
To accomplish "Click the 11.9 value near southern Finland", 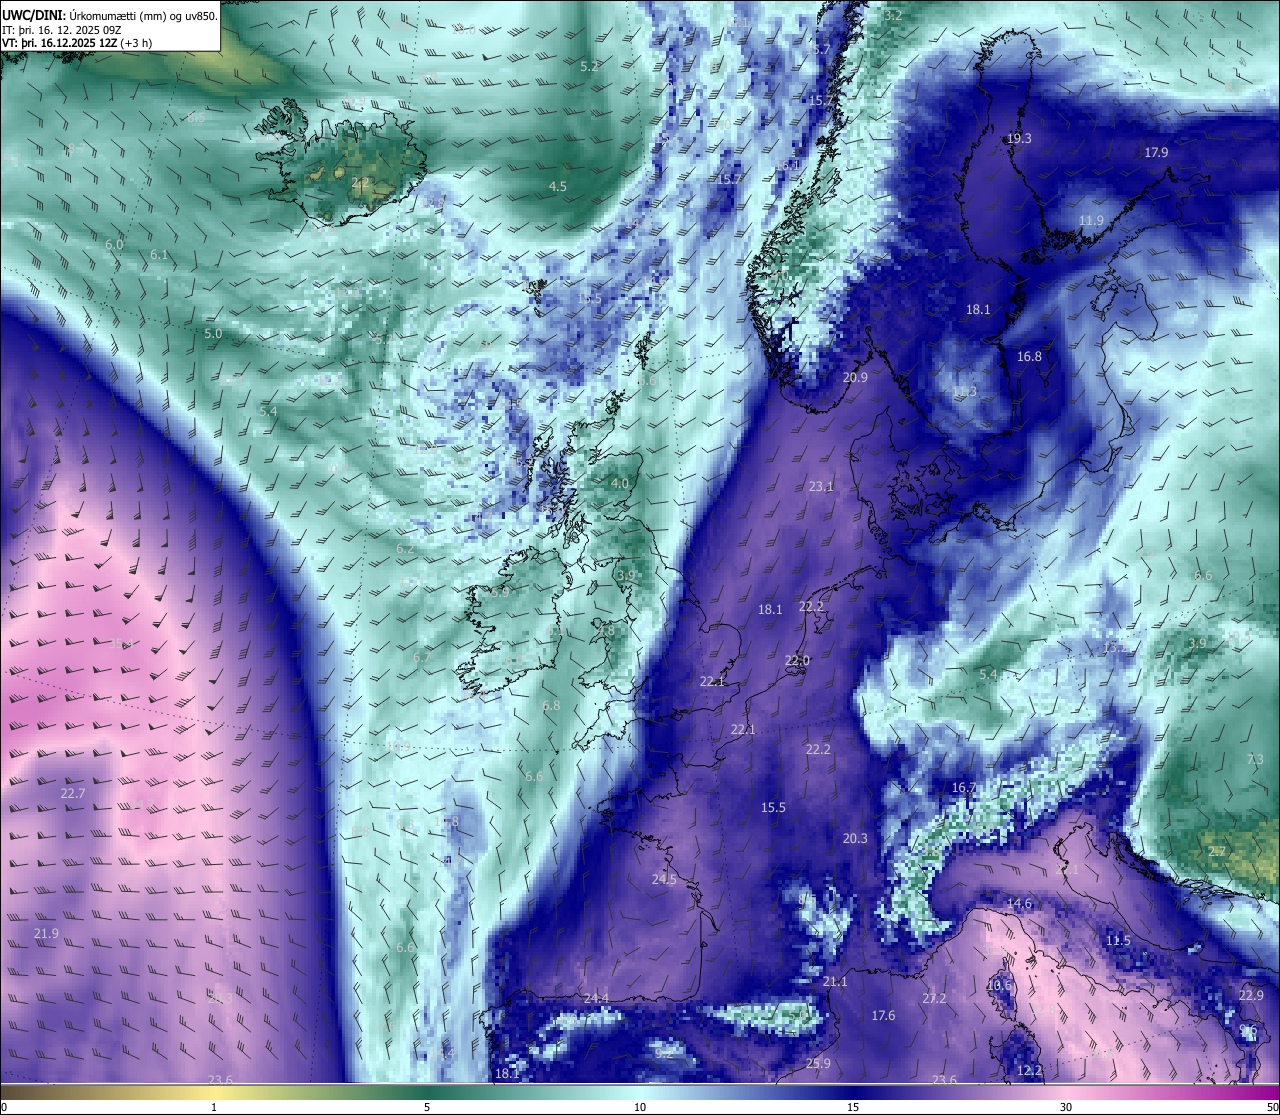I will click(1091, 221).
